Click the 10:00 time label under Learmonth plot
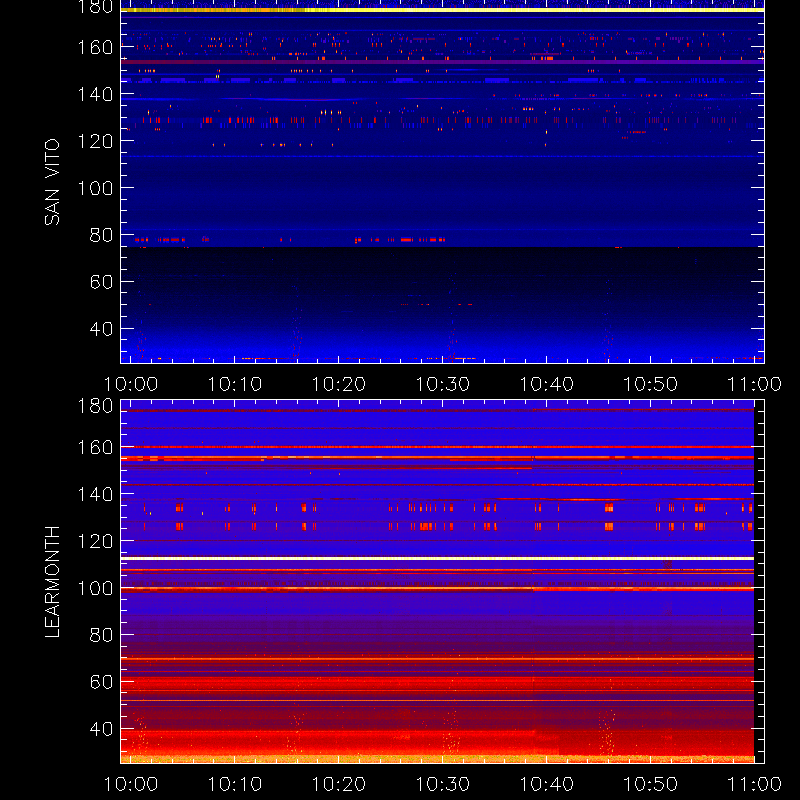The image size is (800, 800). tap(131, 784)
